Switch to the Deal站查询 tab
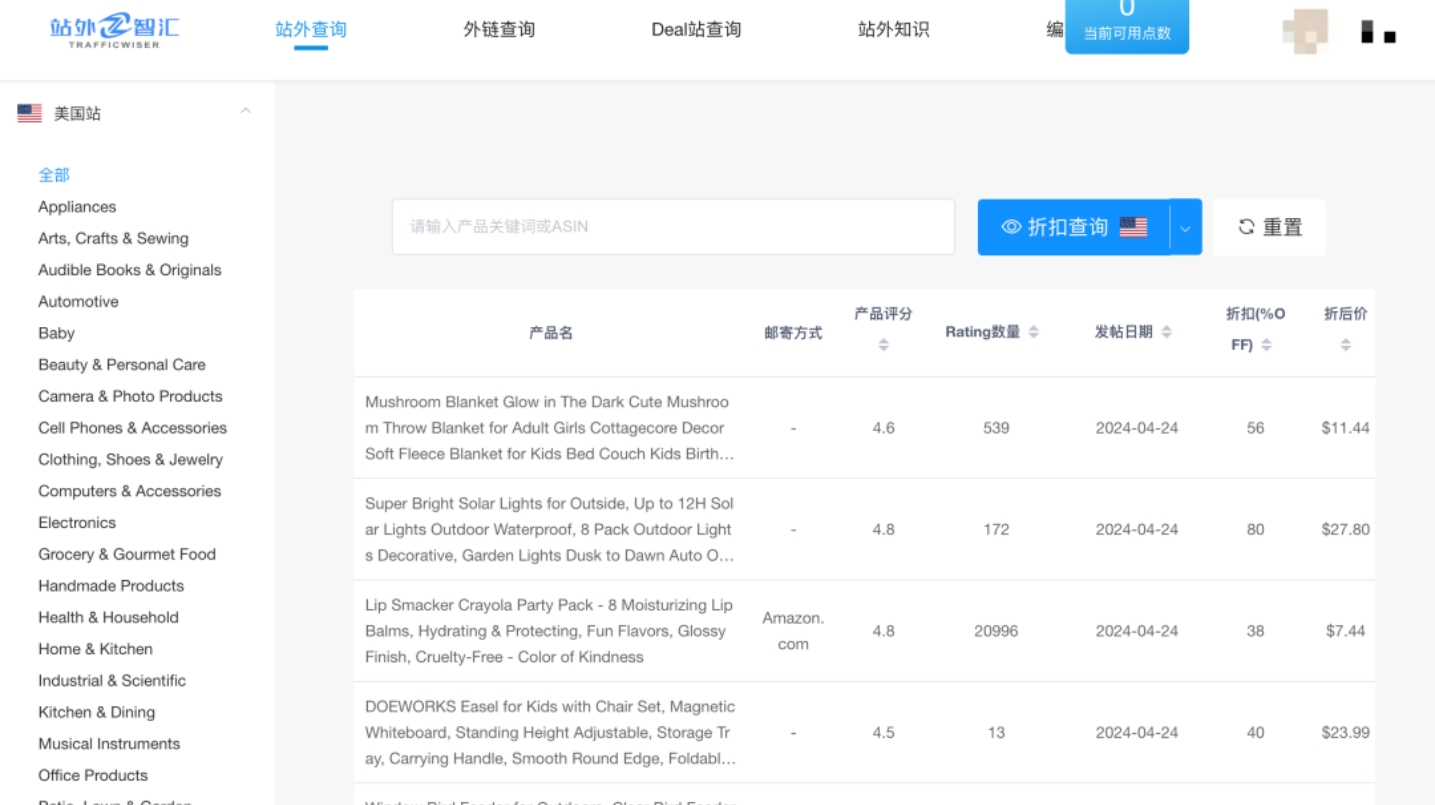 696,30
